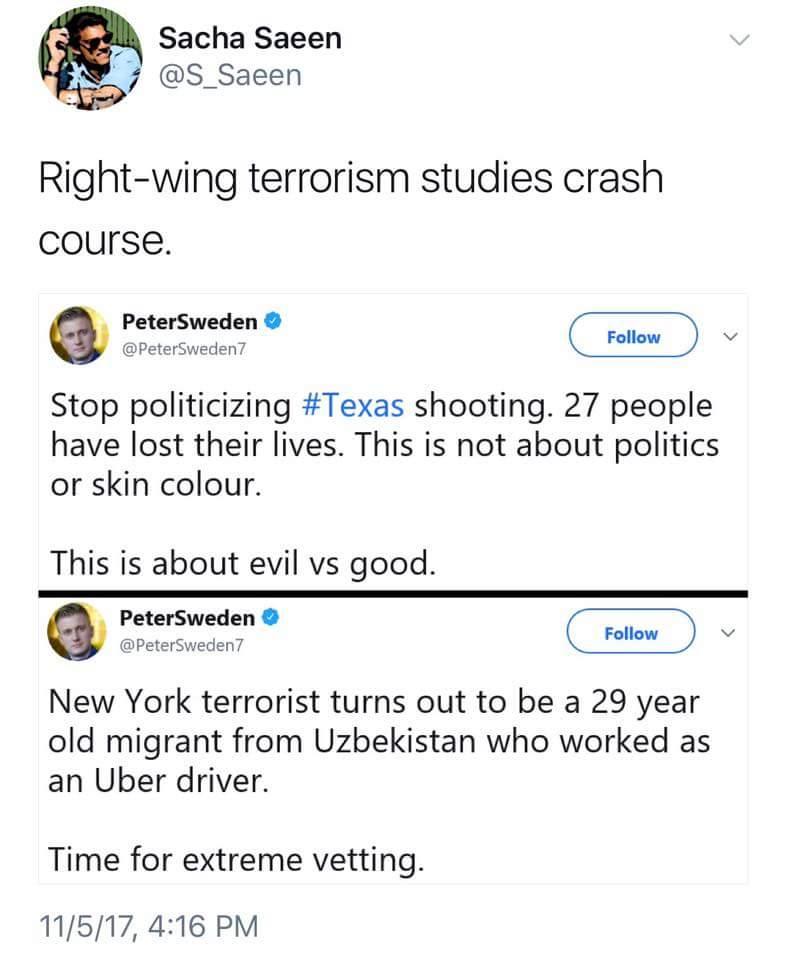Expand options chevron on second PeterSweden tweet
Viewport: 786px width, 960px height.
pos(727,632)
